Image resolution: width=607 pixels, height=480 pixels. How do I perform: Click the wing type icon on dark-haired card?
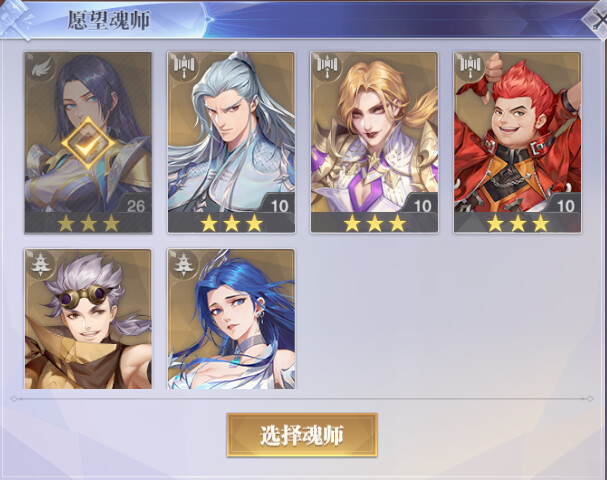tap(41, 68)
